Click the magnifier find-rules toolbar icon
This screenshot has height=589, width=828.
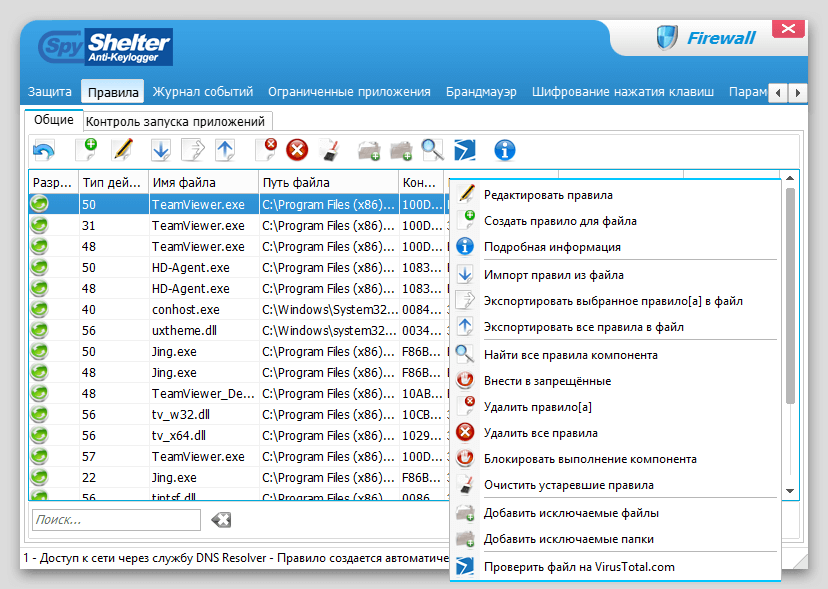click(x=432, y=150)
